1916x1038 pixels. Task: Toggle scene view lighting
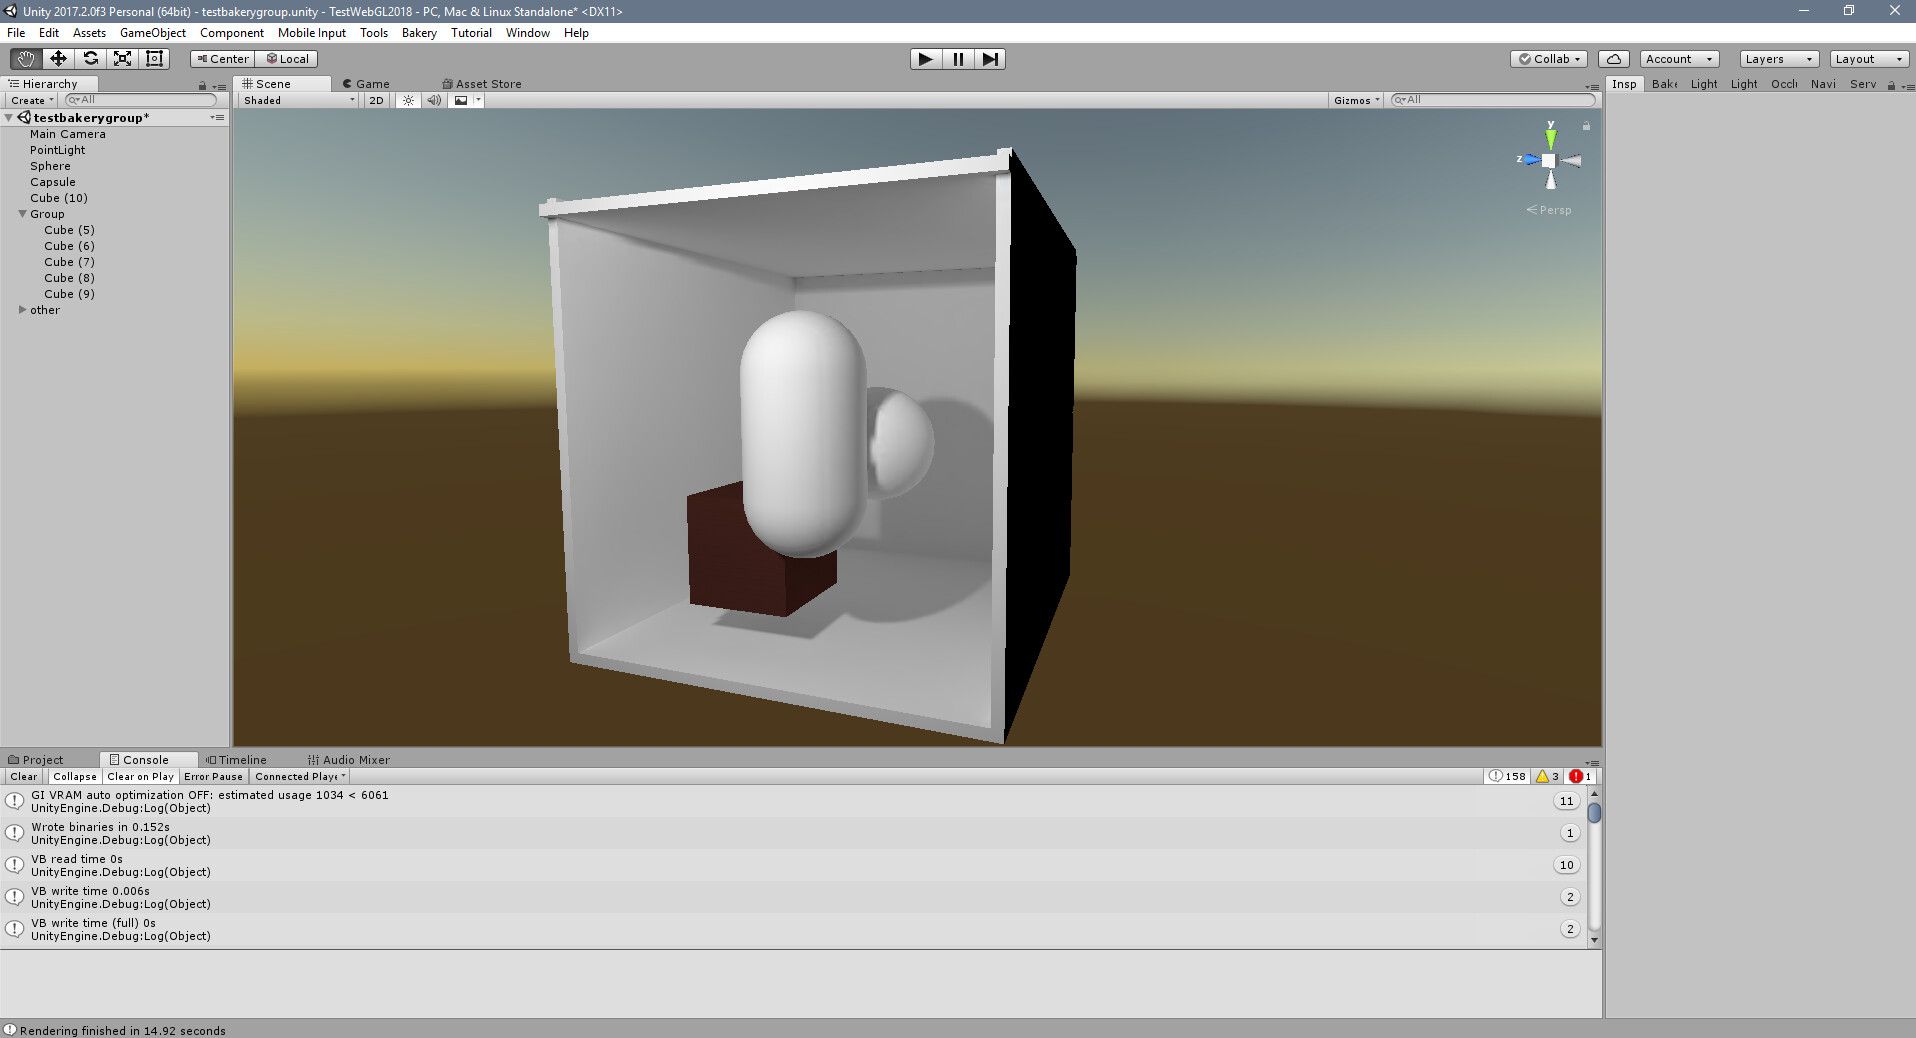click(408, 100)
